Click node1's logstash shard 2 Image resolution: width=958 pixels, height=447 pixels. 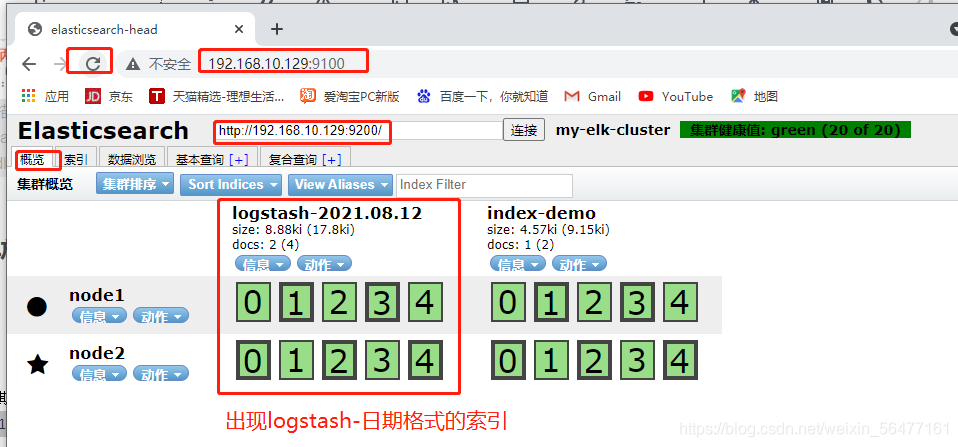pos(339,302)
